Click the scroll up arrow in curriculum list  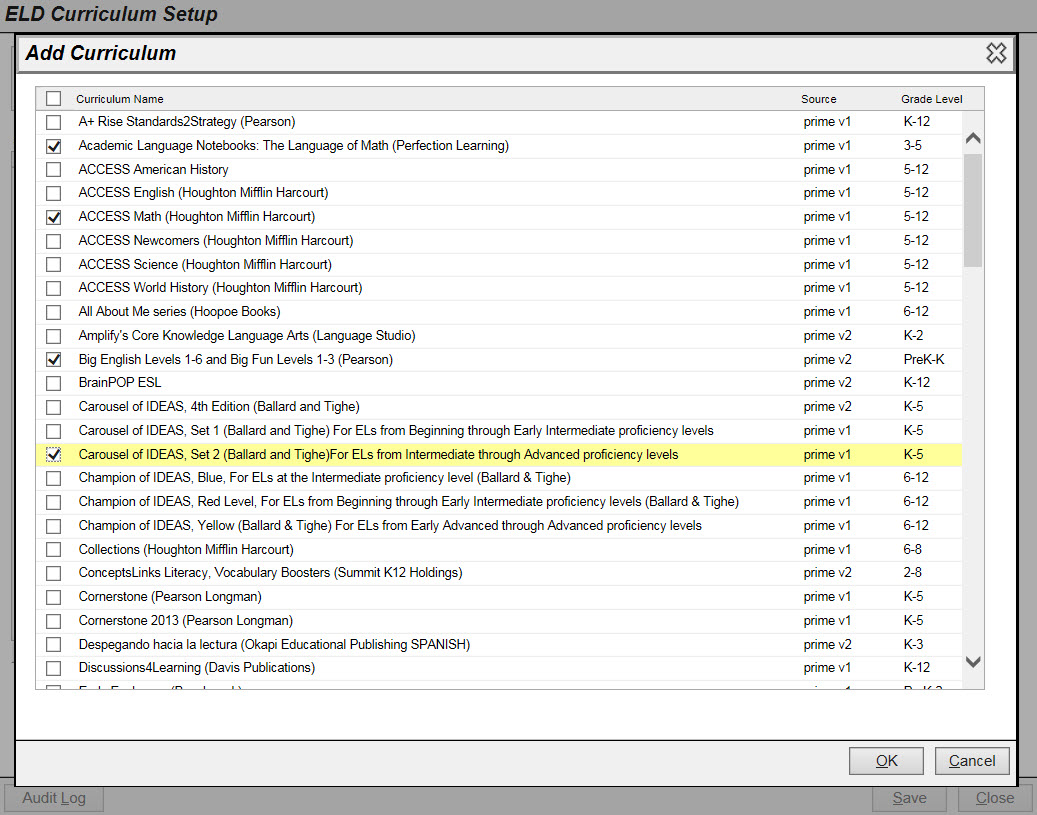[973, 138]
